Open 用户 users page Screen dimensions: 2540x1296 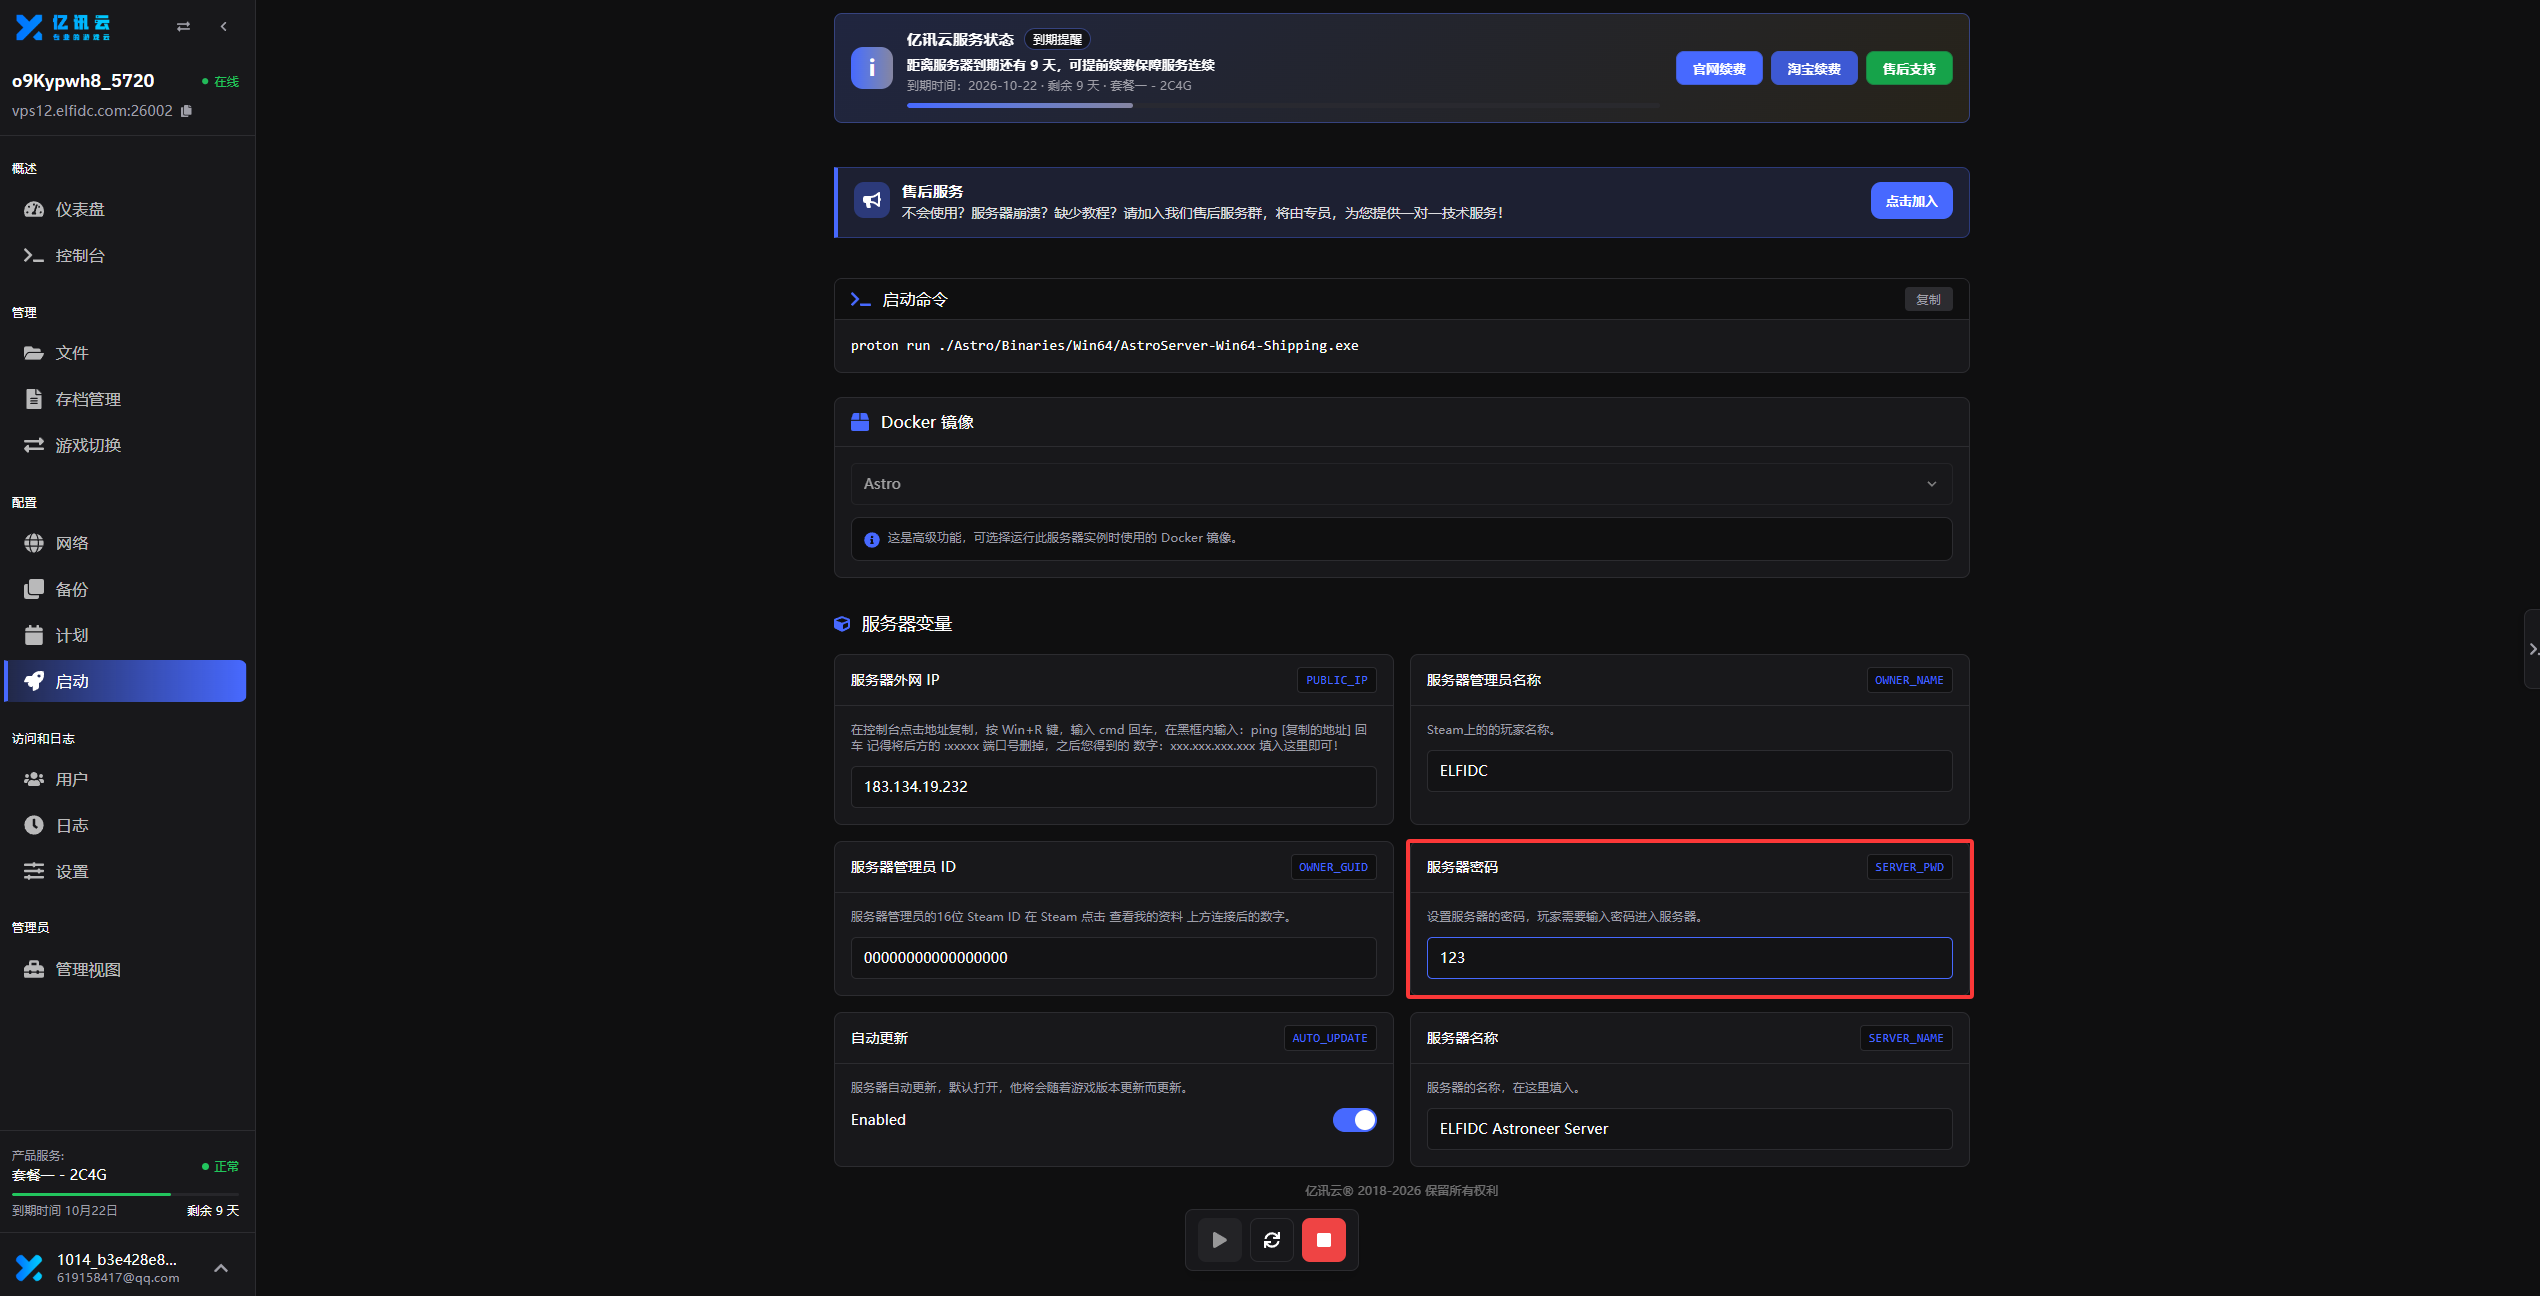tap(125, 779)
